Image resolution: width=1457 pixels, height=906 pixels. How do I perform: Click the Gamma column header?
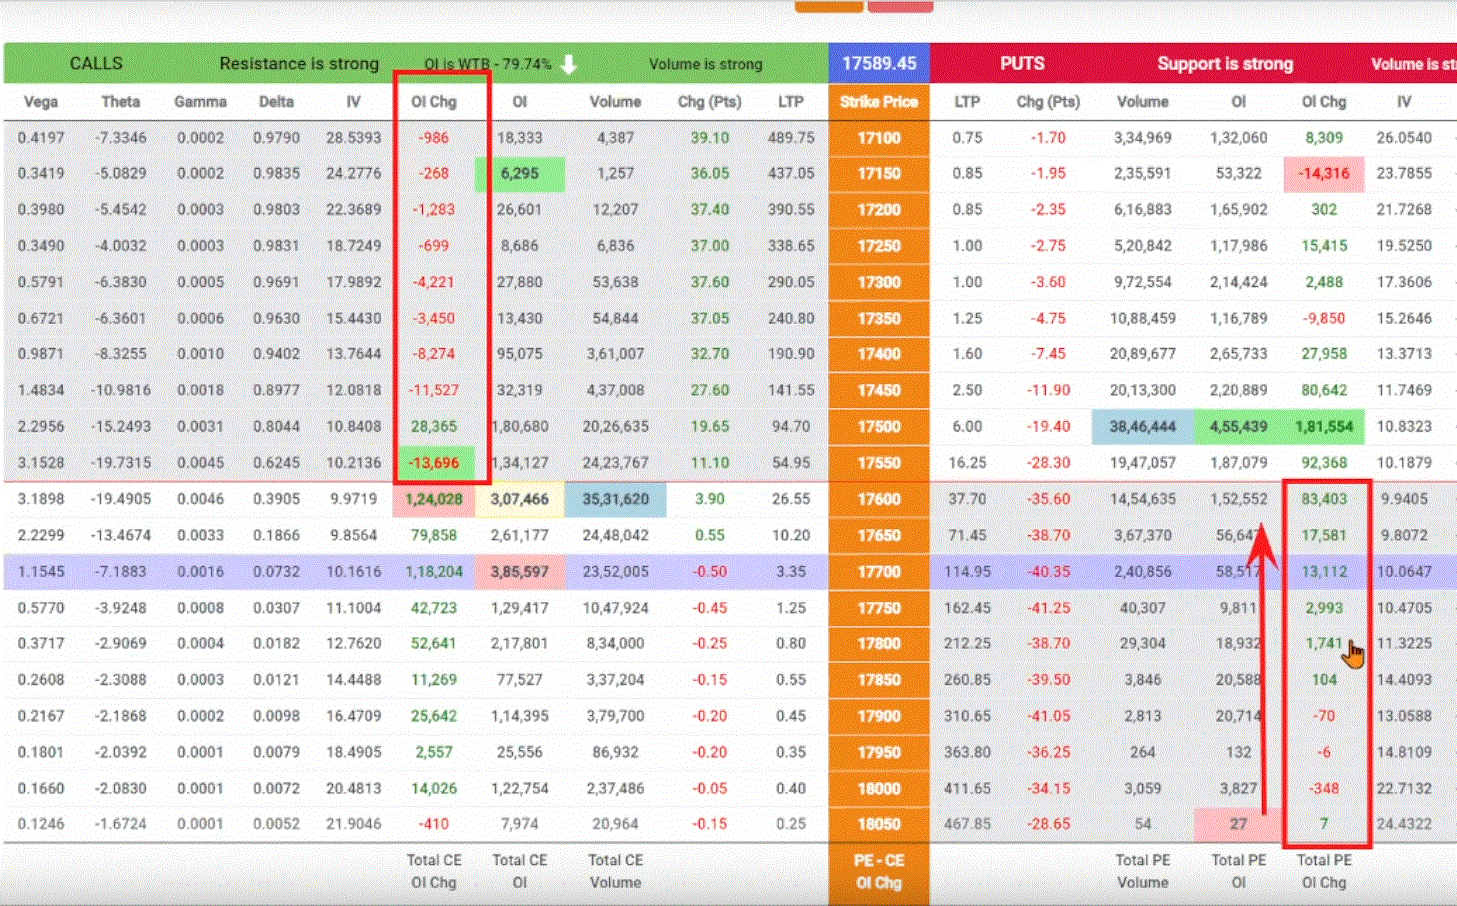click(x=200, y=101)
